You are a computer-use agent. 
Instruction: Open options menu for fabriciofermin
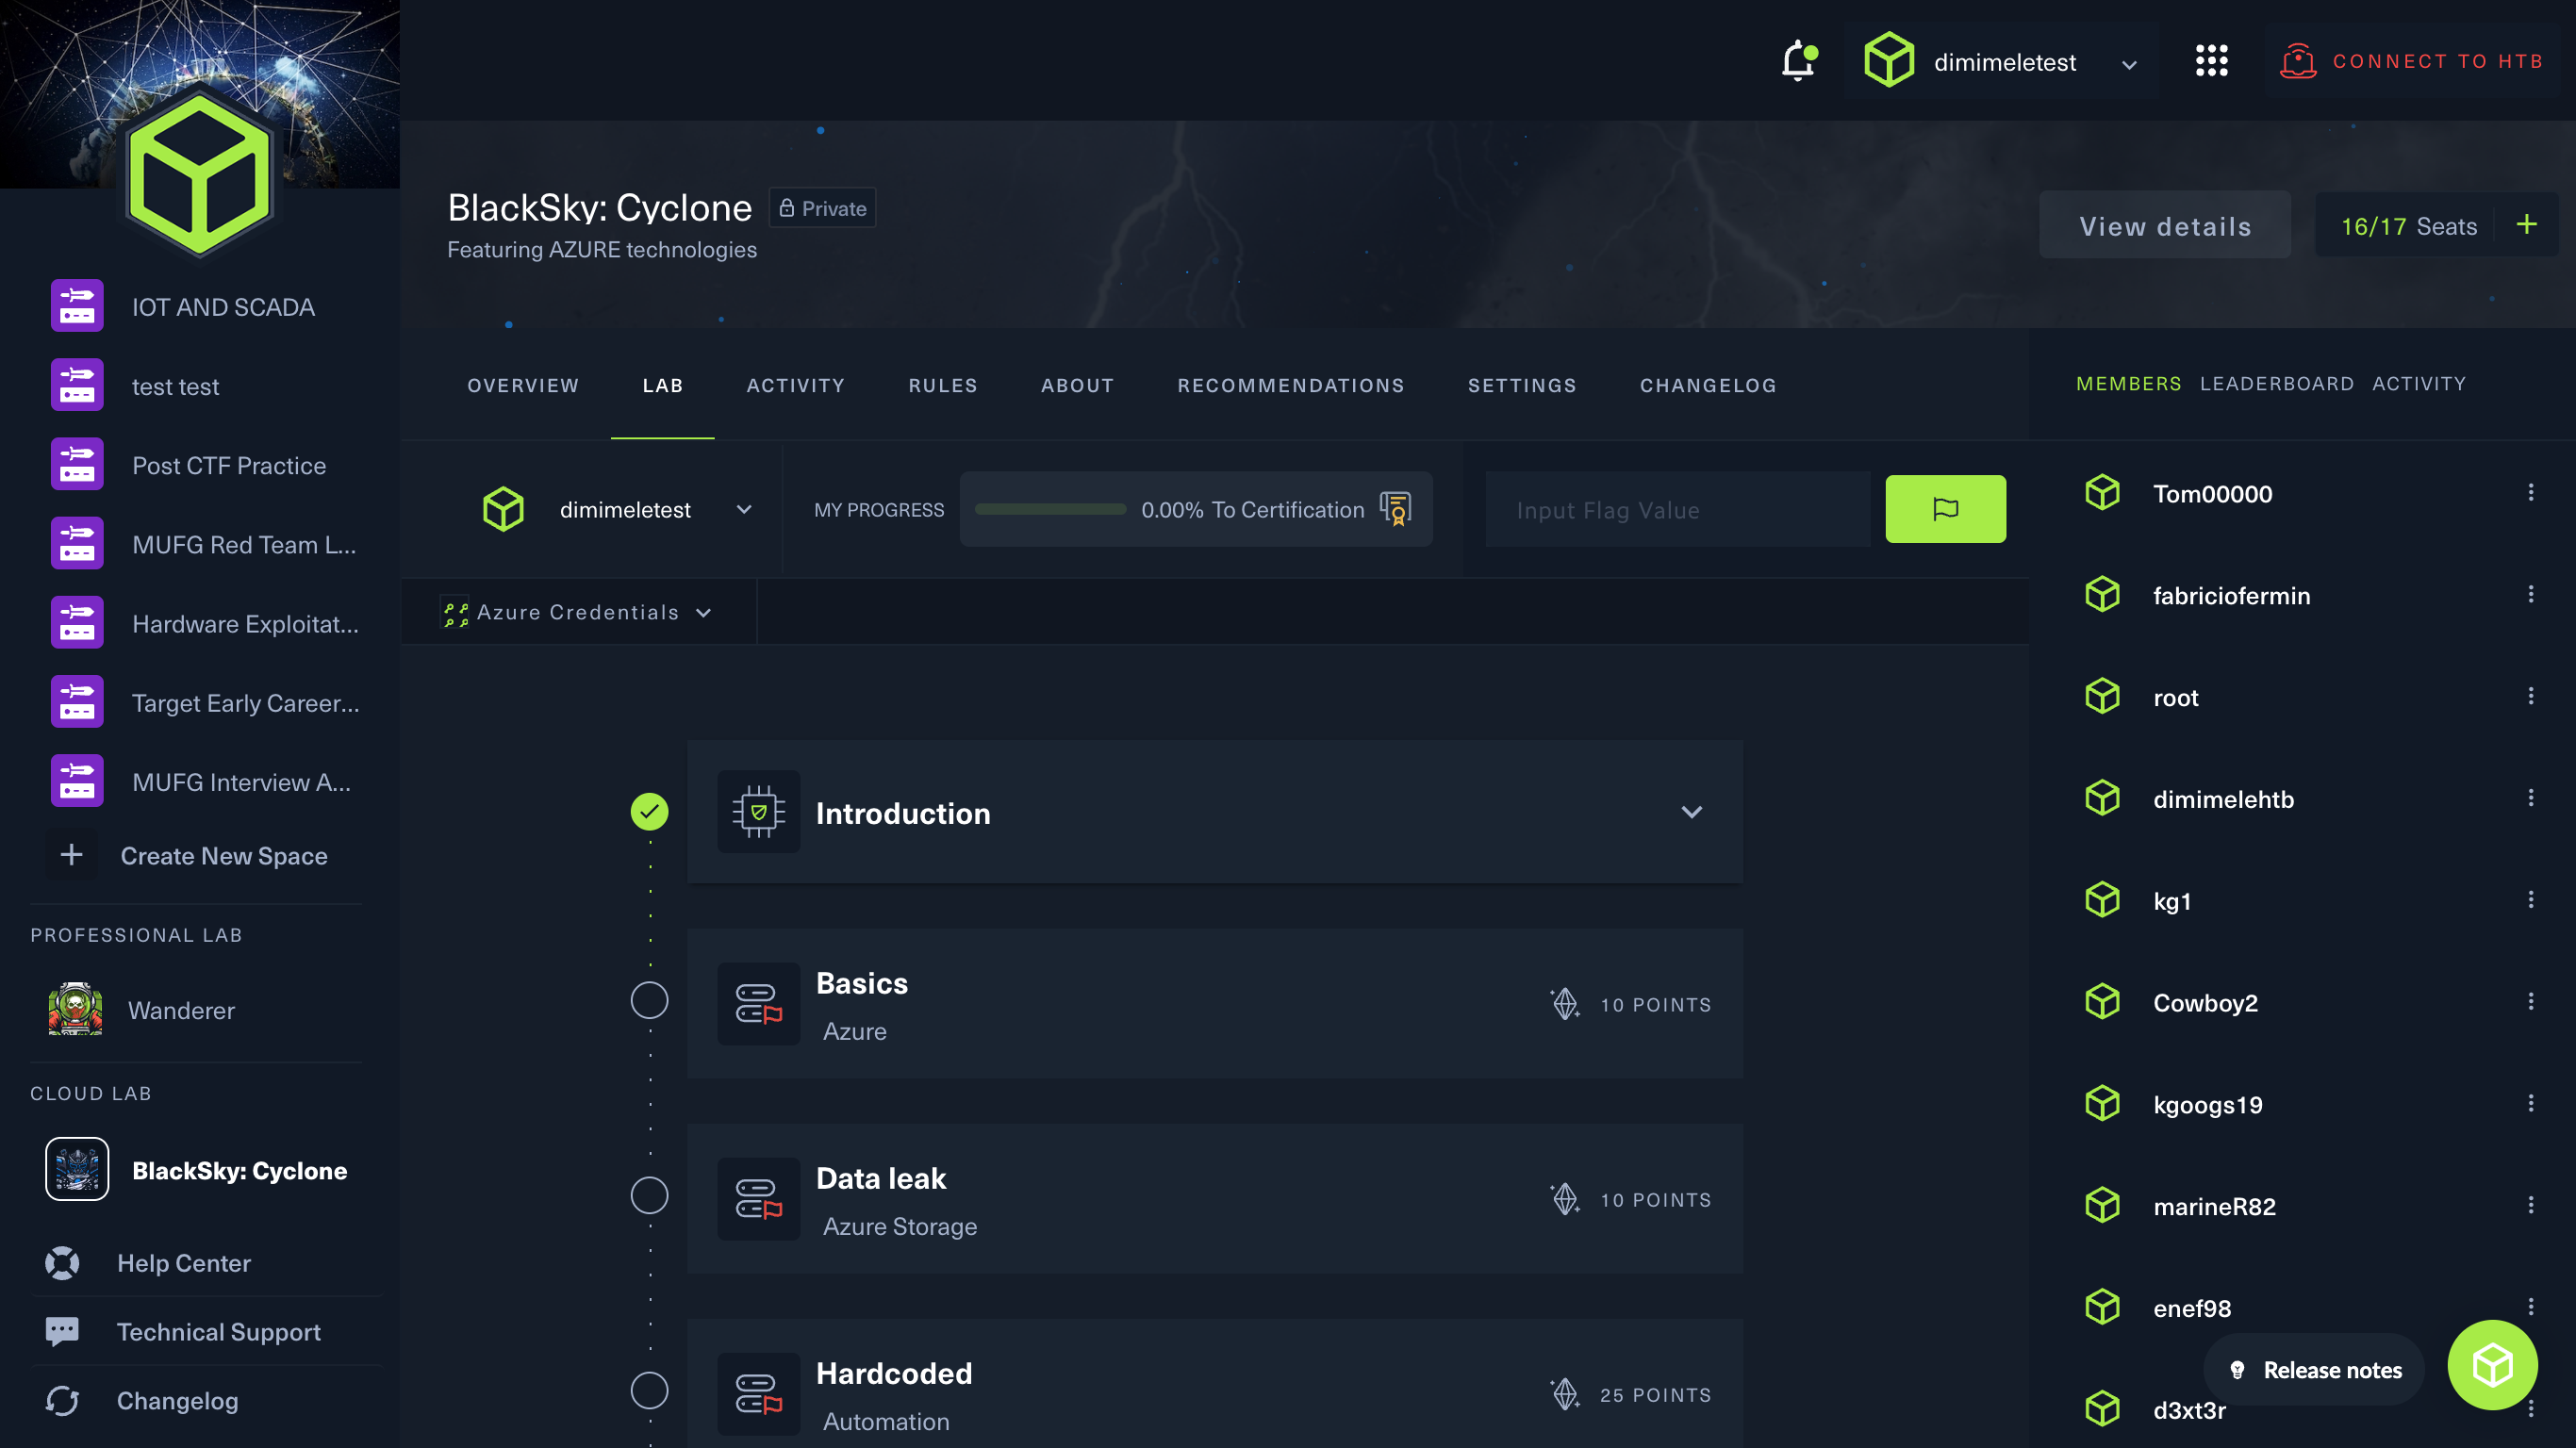pos(2530,594)
